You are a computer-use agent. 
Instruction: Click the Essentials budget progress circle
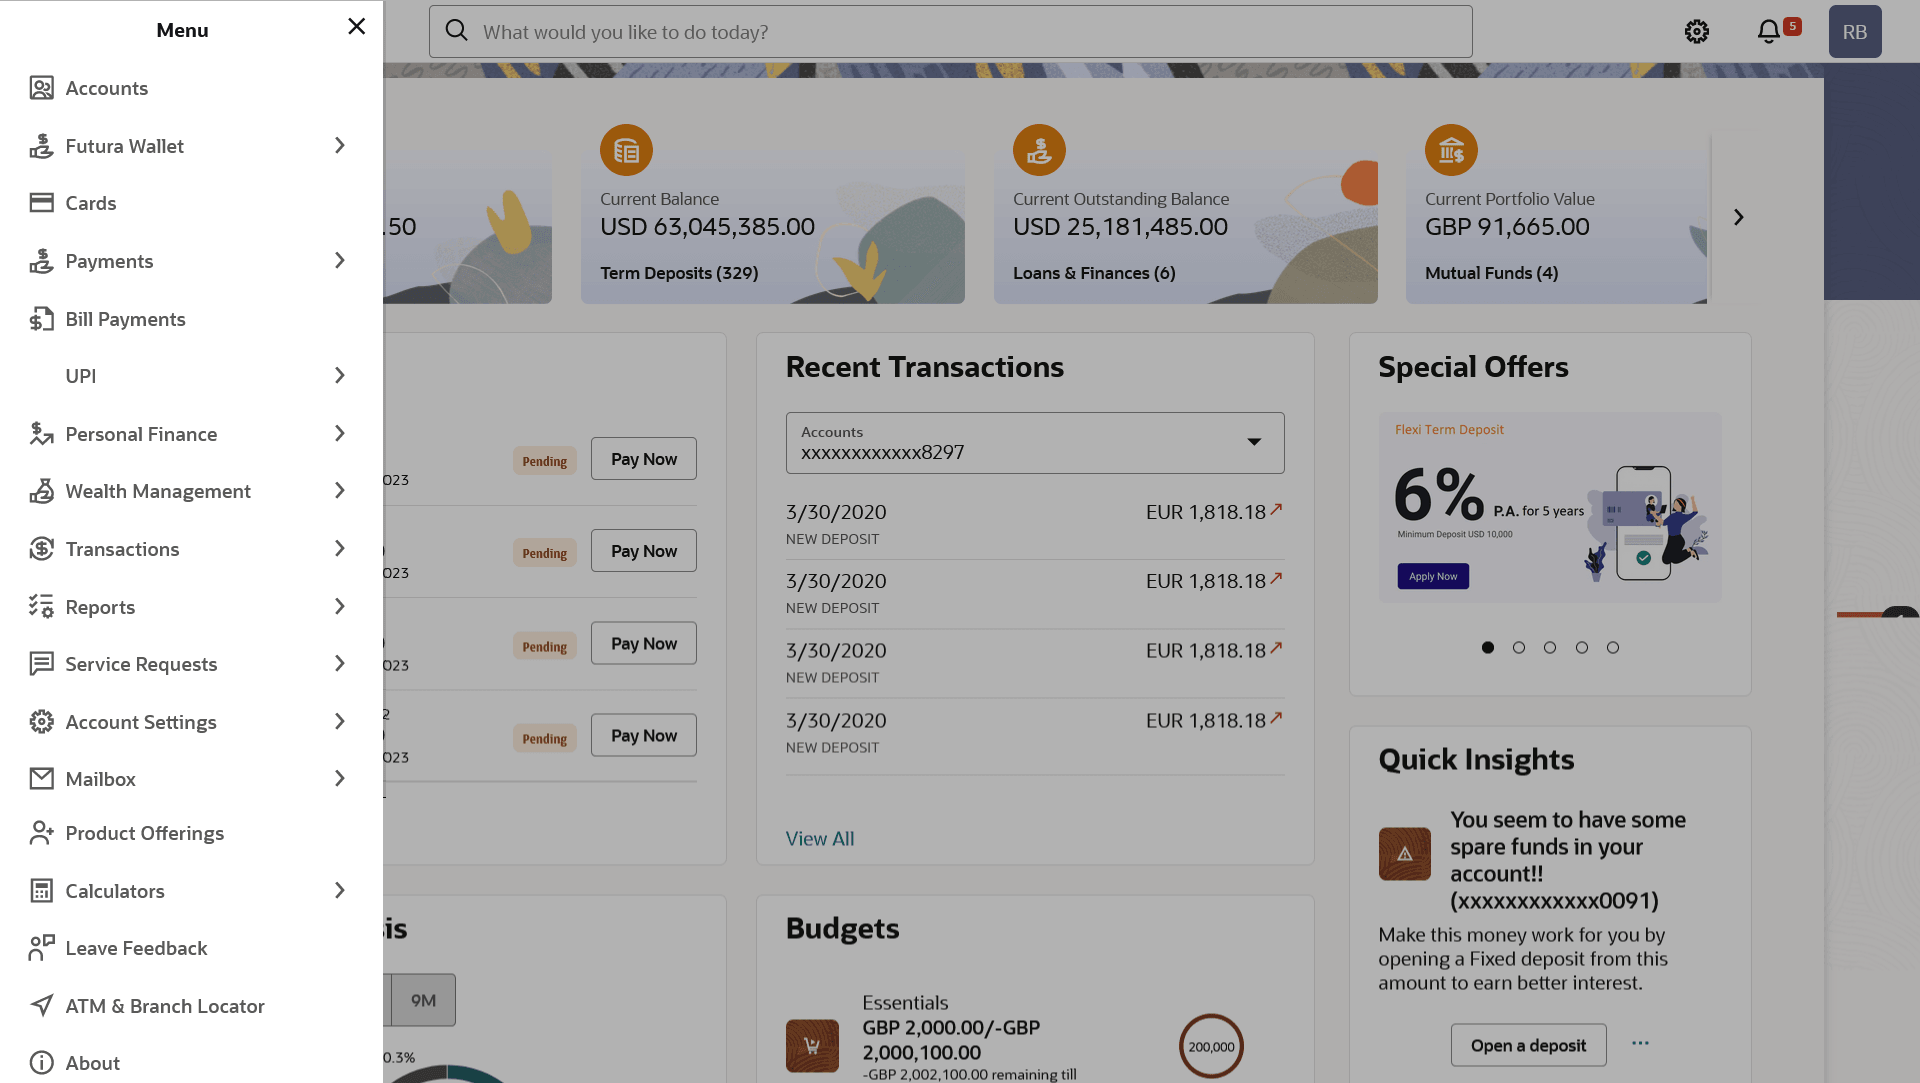click(x=1211, y=1047)
